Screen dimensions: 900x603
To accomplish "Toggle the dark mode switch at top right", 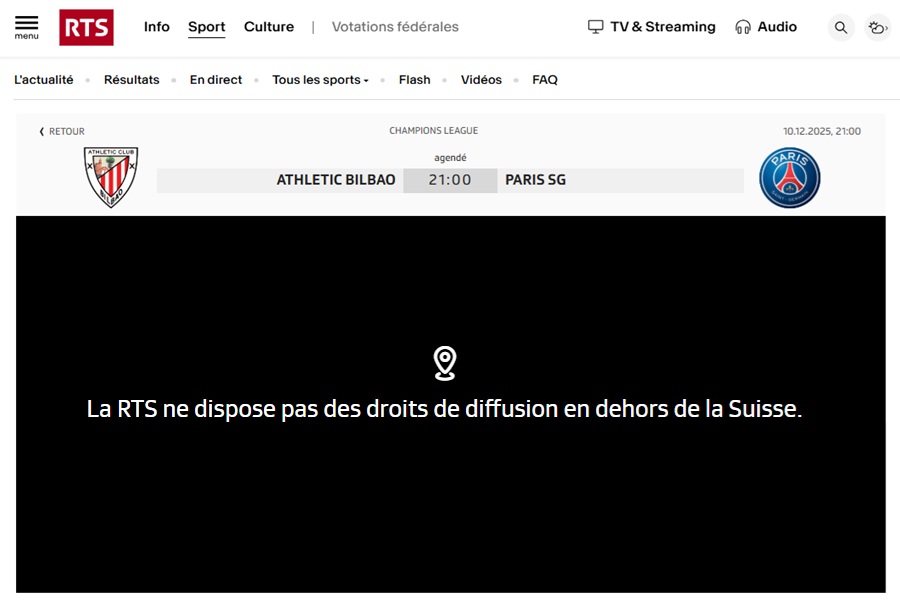I will 877,27.
